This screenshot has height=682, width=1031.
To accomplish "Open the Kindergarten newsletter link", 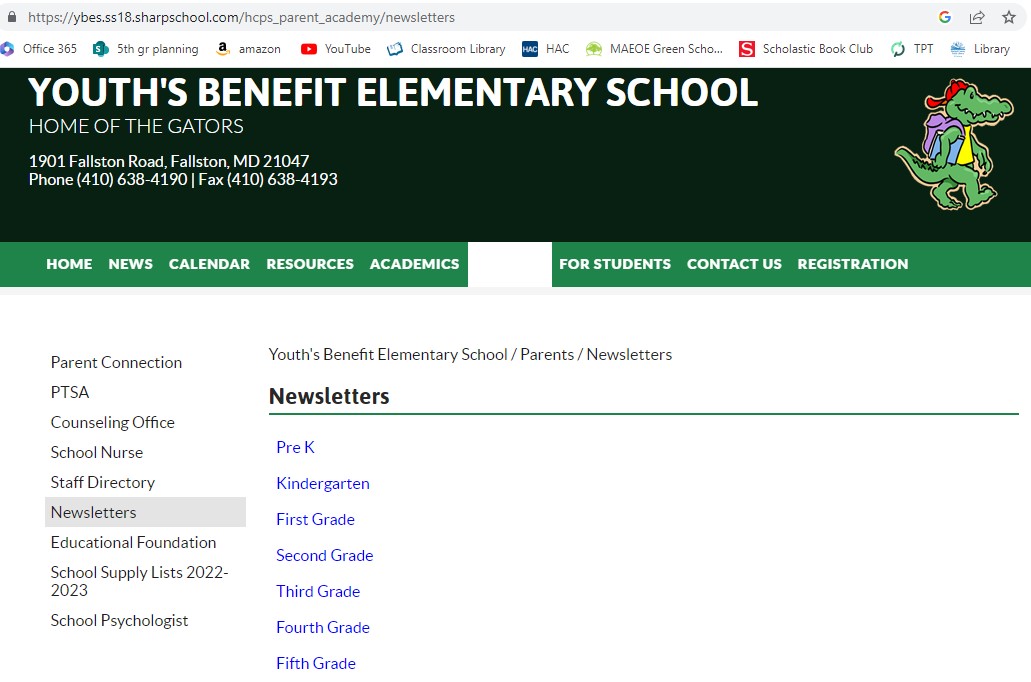I will click(323, 483).
